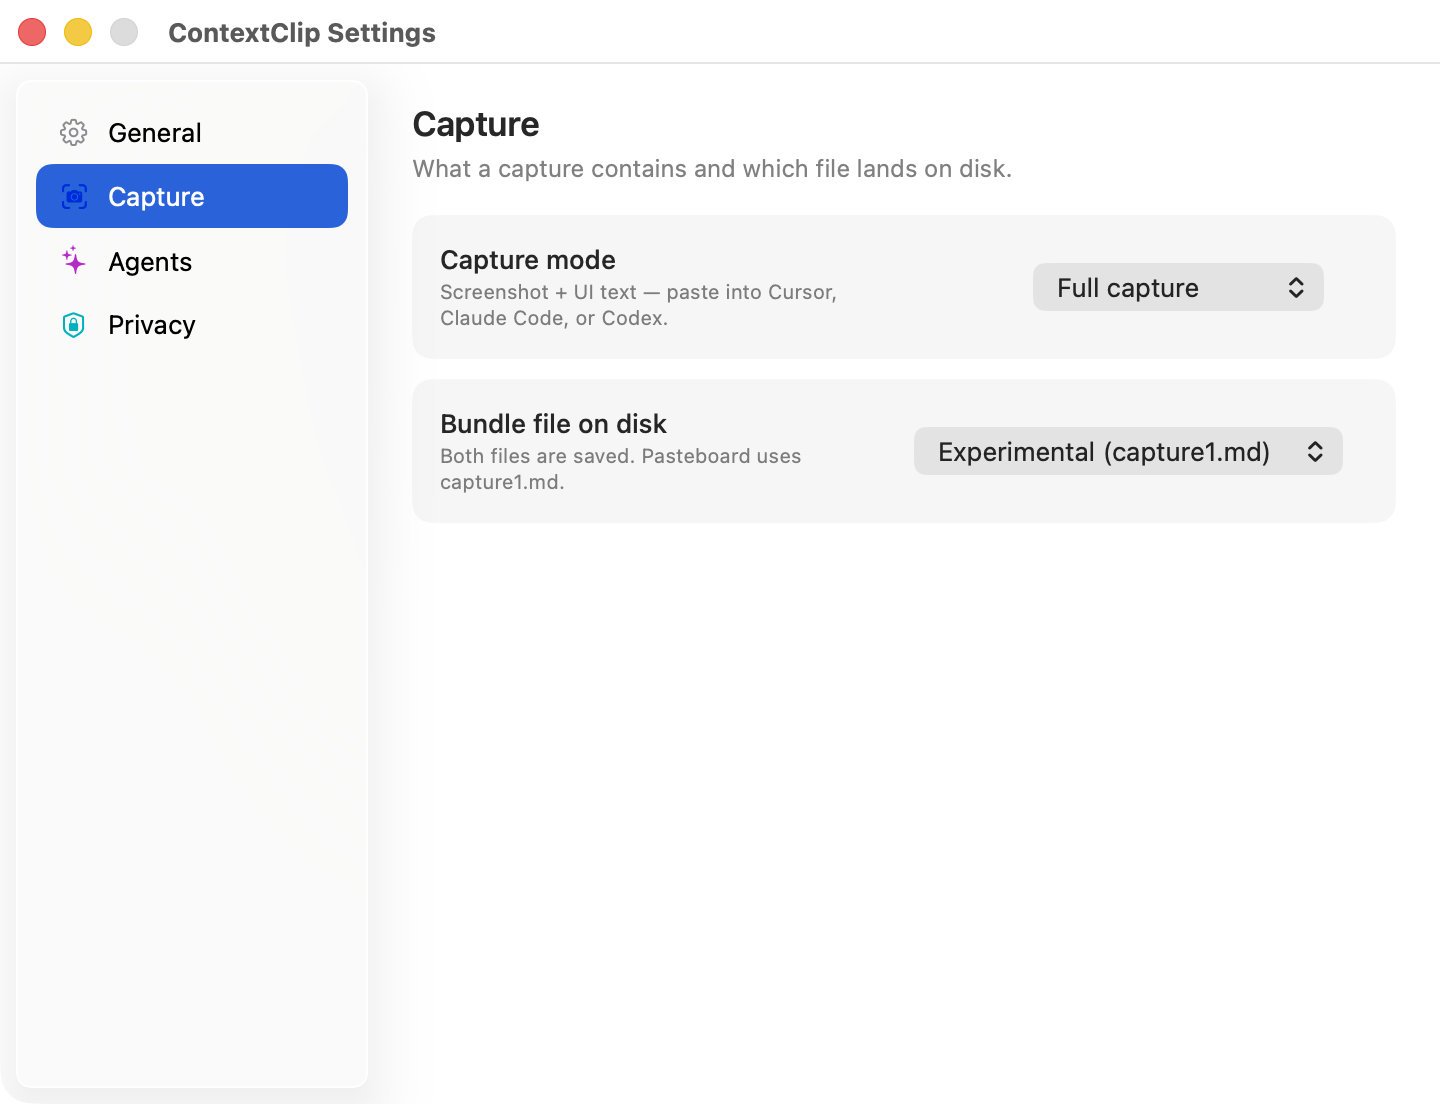Close the ContextClip Settings window
The image size is (1440, 1104).
point(32,32)
